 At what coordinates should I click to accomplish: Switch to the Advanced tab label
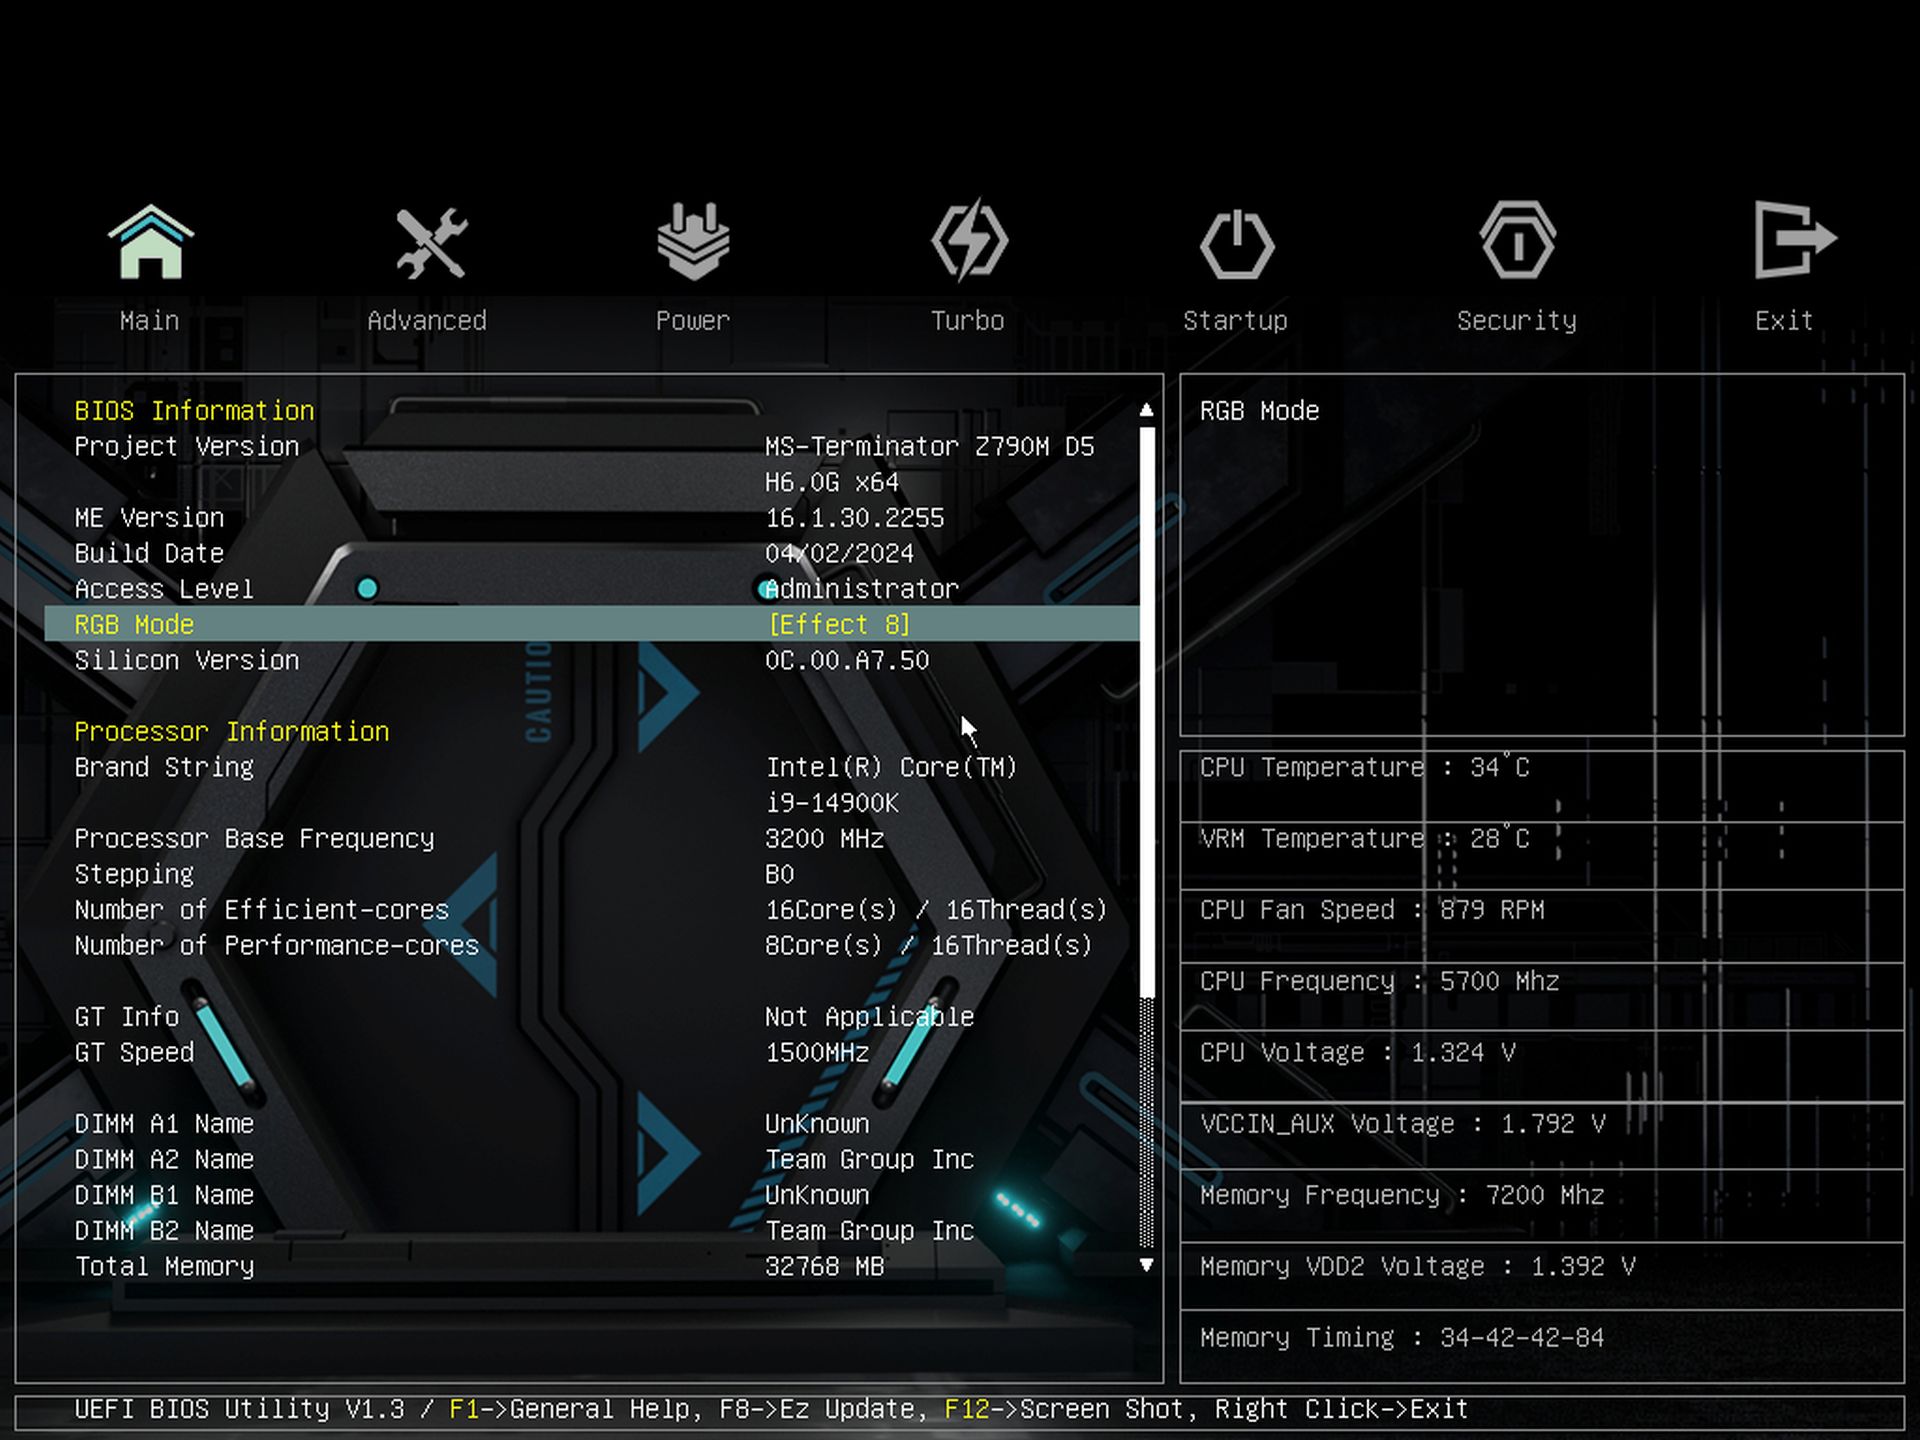pyautogui.click(x=427, y=321)
